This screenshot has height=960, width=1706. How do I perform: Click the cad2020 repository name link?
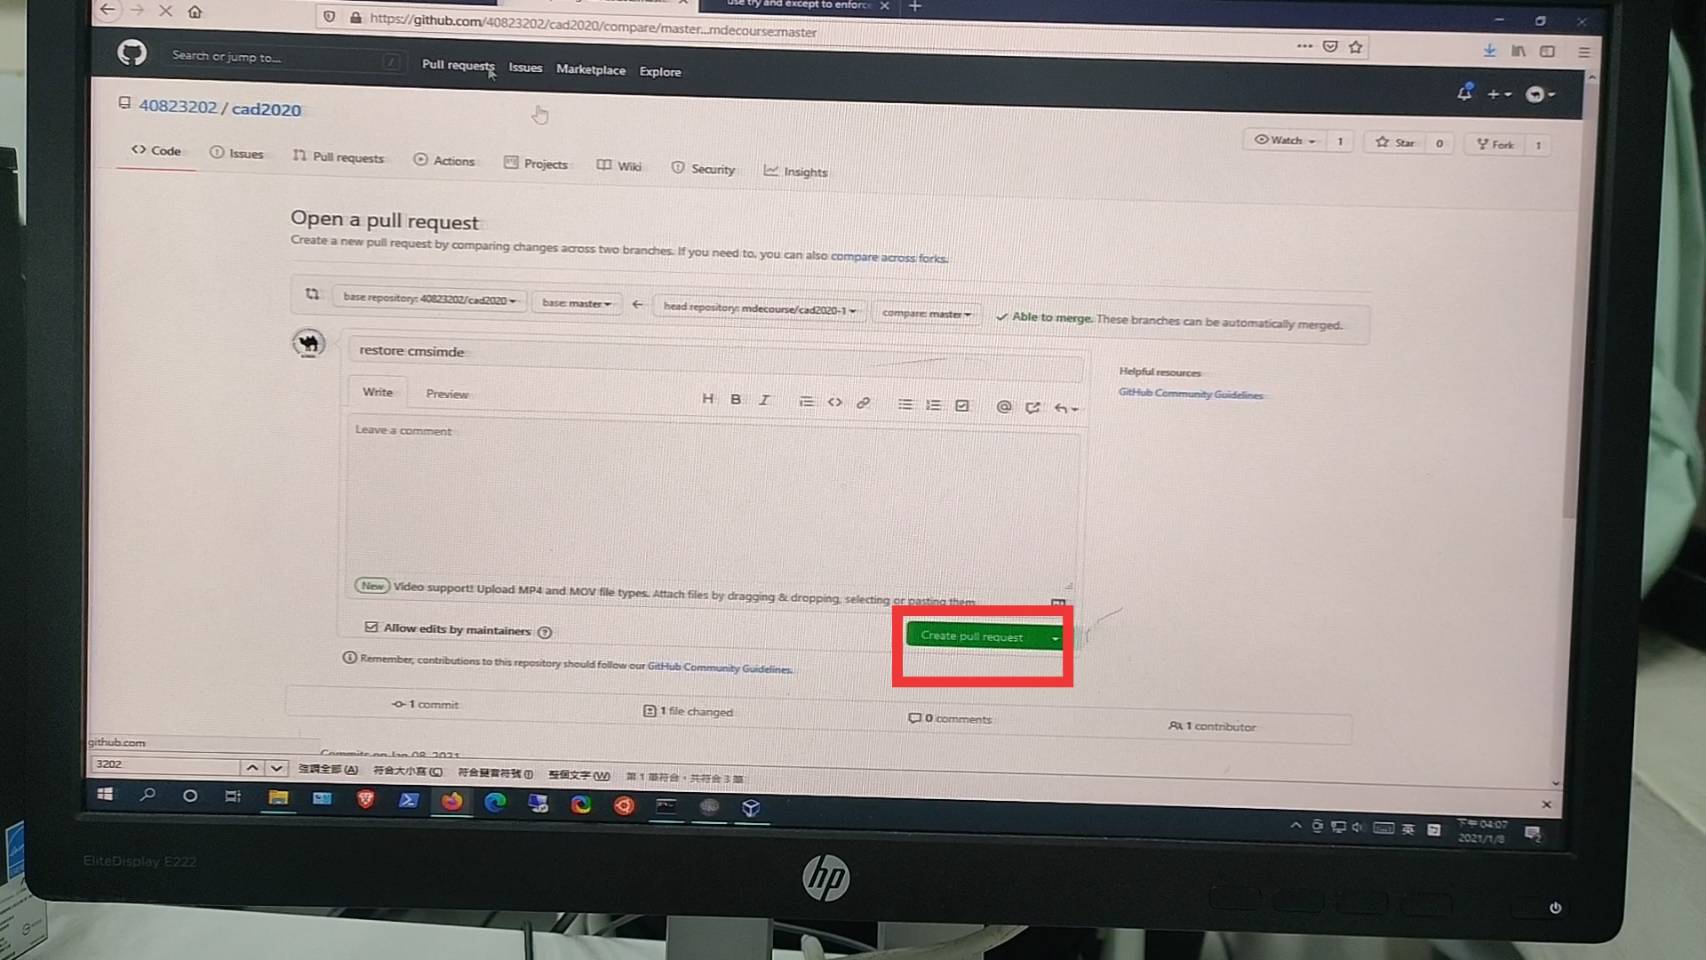(266, 109)
